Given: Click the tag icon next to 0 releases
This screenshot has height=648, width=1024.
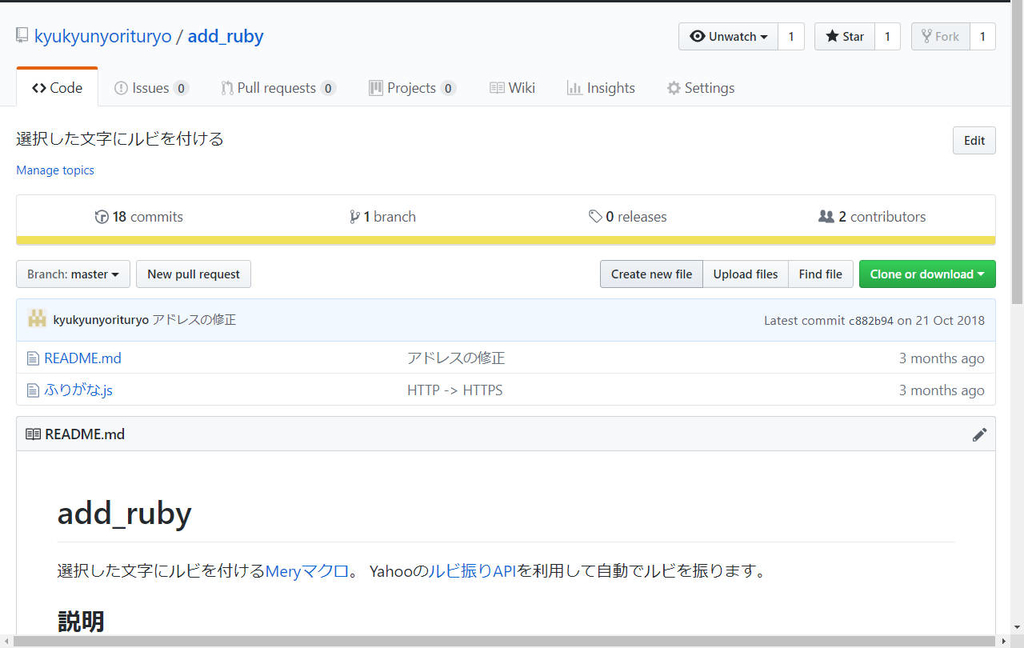Looking at the screenshot, I should coord(595,216).
